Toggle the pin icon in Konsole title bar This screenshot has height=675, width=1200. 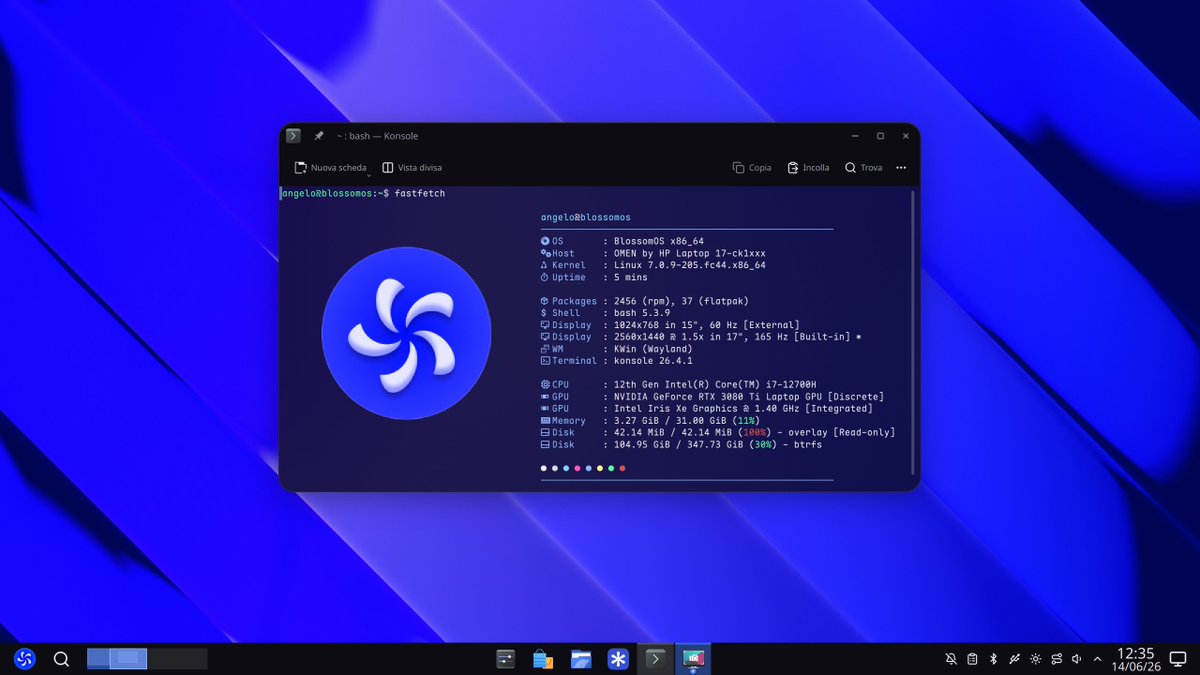[319, 136]
